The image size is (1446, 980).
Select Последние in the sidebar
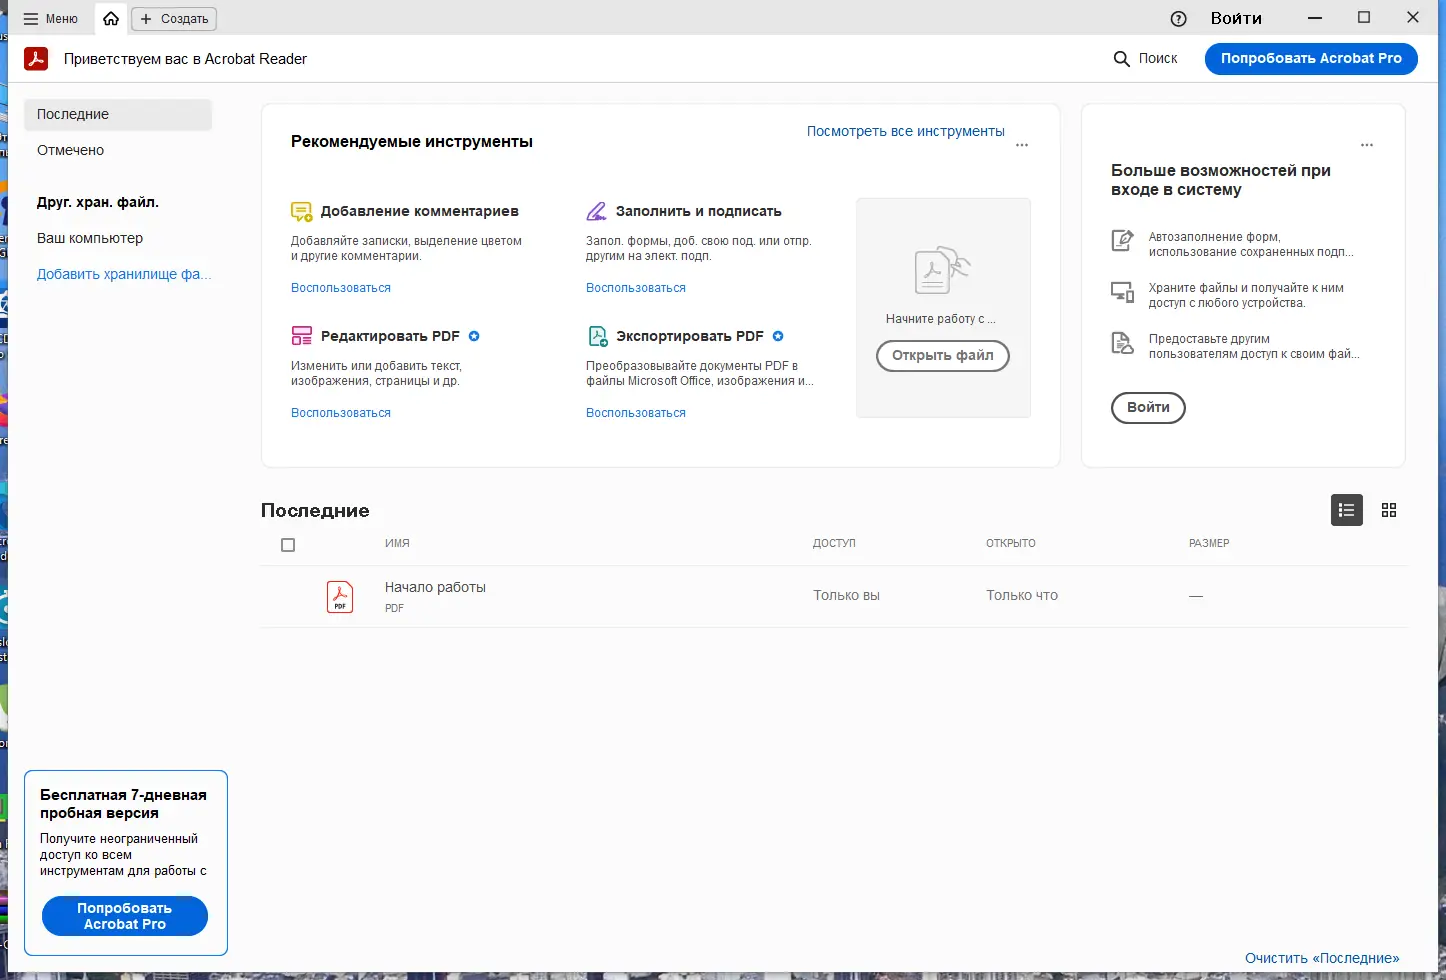(x=118, y=114)
